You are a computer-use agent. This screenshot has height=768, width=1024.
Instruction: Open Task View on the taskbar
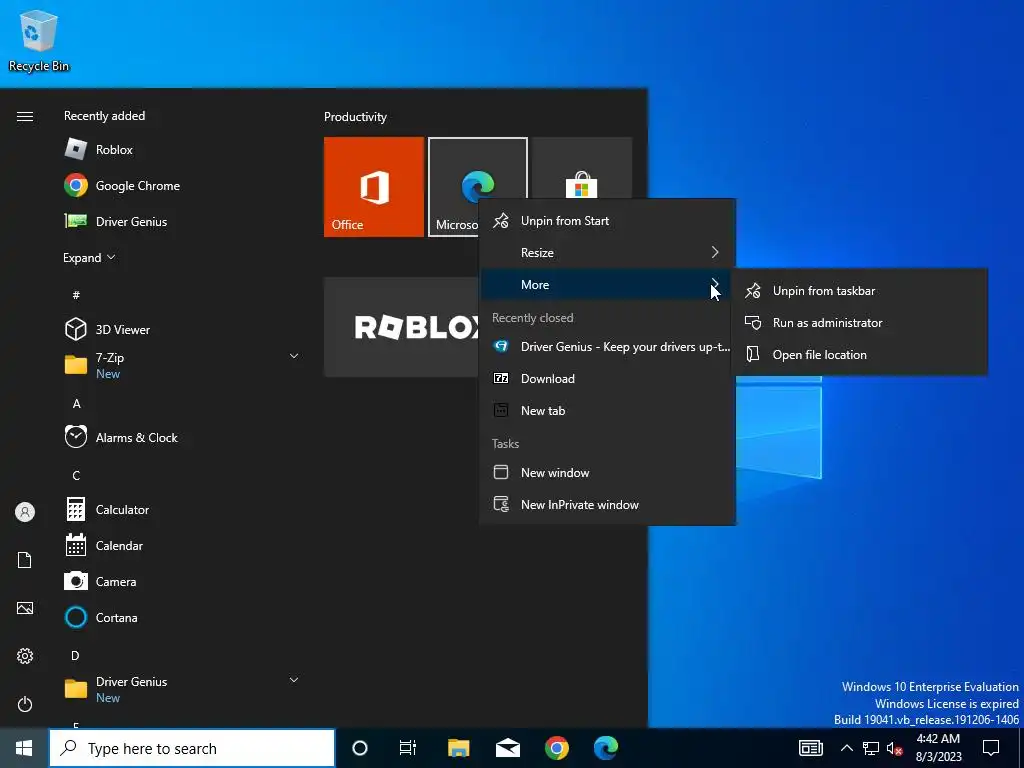(x=408, y=748)
